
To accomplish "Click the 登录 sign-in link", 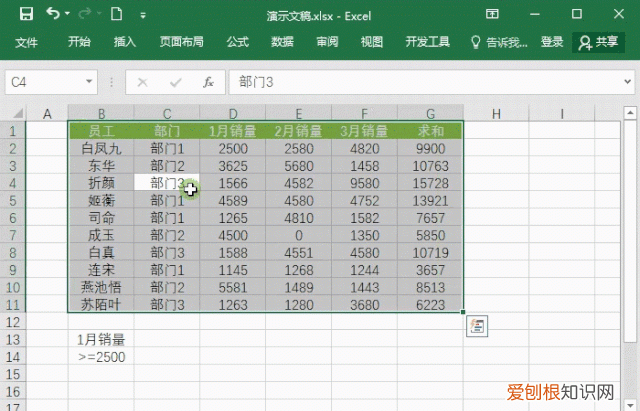I will (552, 42).
